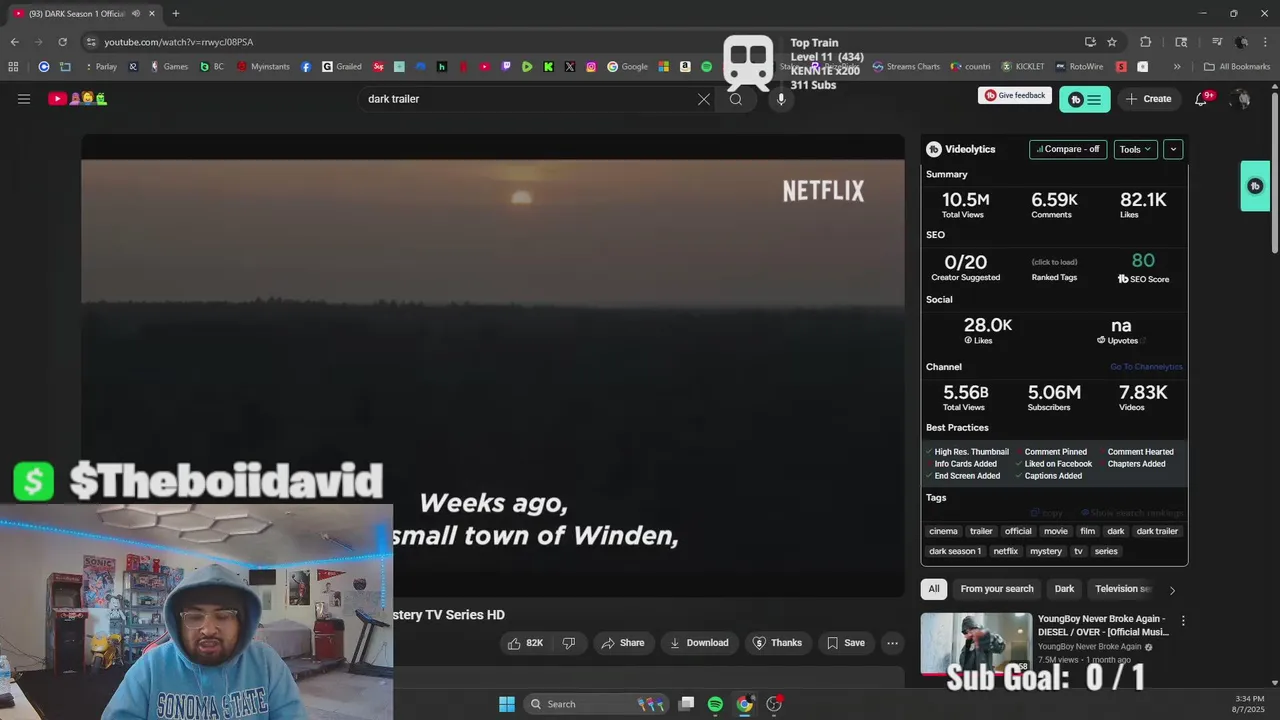Click the cinema tag chip
This screenshot has width=1280, height=720.
pos(943,531)
